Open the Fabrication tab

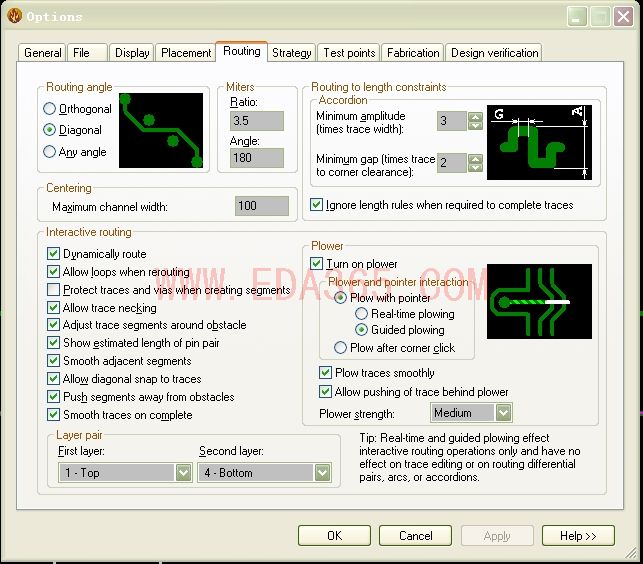coord(413,53)
